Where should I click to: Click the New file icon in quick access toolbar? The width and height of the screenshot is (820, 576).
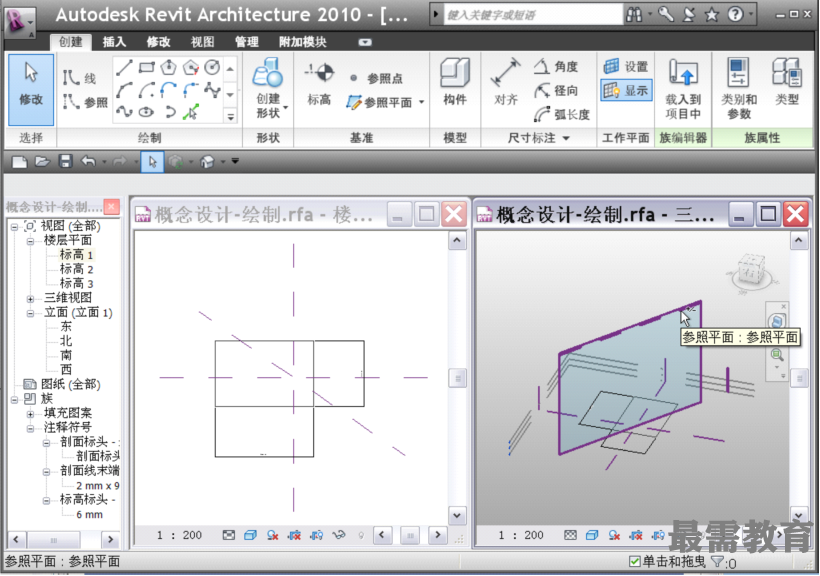tap(19, 161)
